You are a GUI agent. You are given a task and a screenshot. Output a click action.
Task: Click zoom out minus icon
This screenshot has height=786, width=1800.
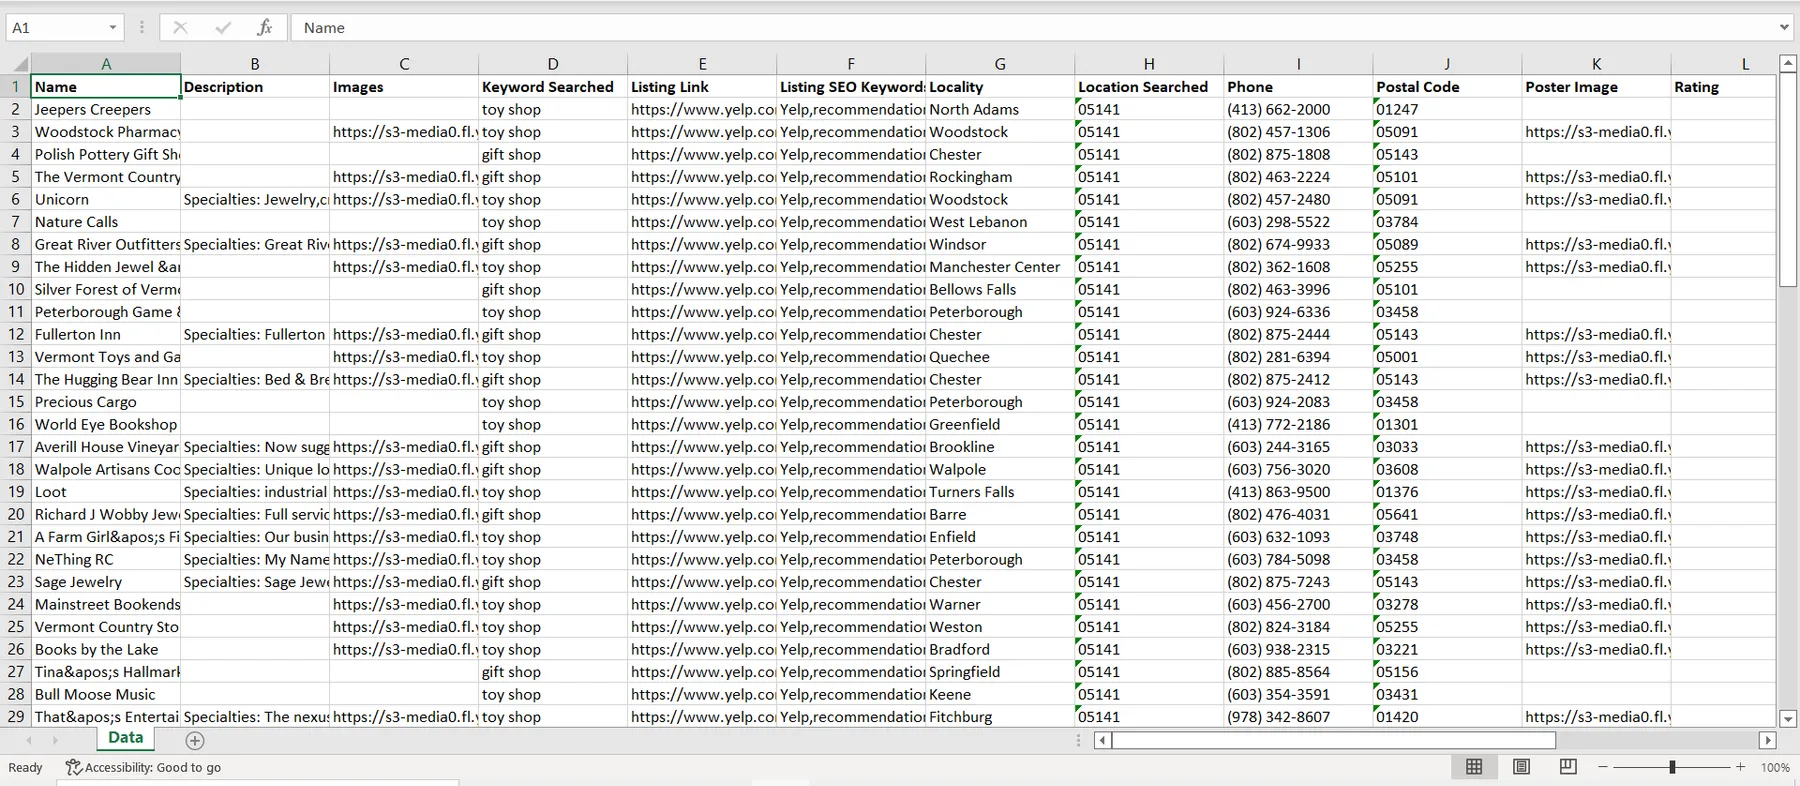(1603, 767)
